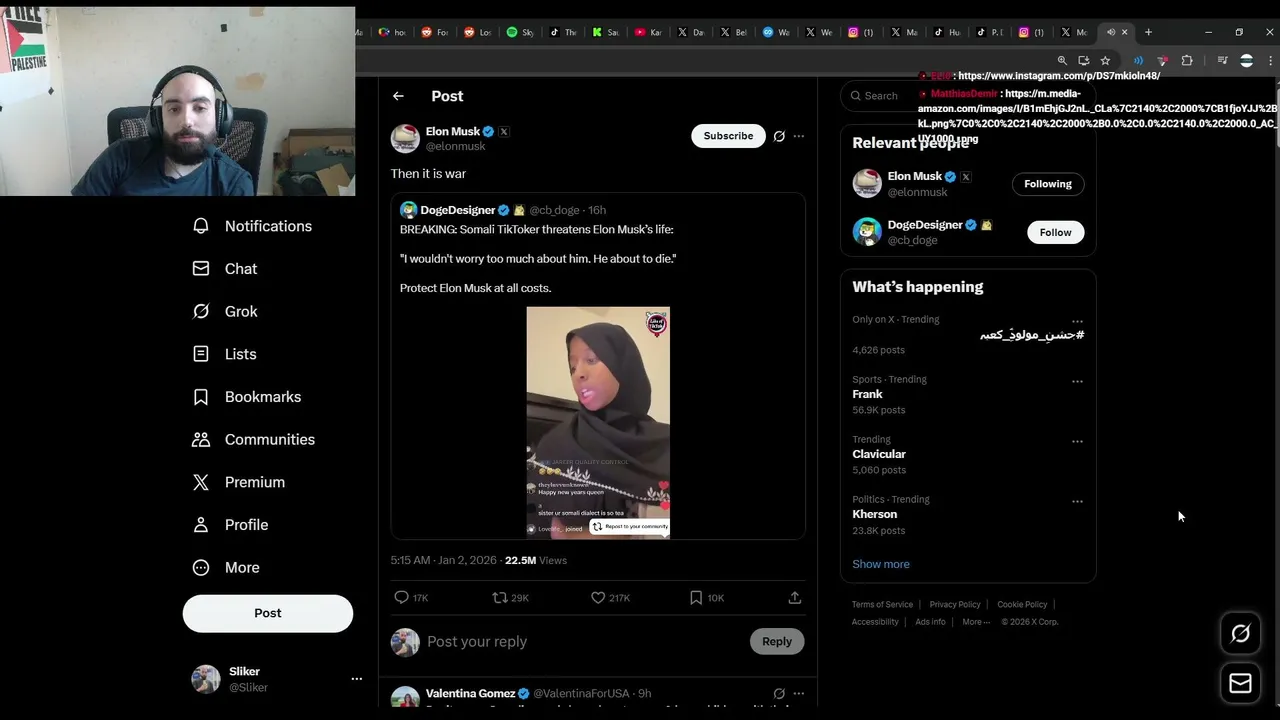Viewport: 1280px width, 720px height.
Task: Go back with the arrow beside Post
Action: pos(398,96)
